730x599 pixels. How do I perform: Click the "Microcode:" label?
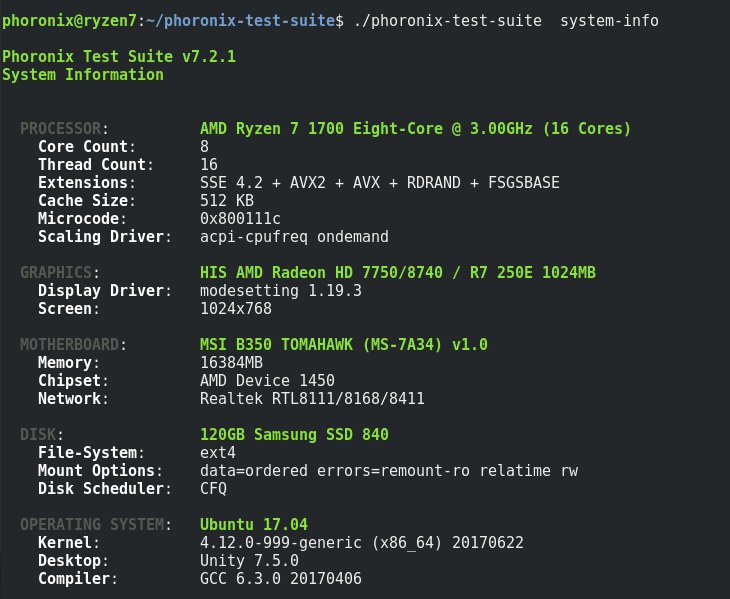click(x=82, y=219)
